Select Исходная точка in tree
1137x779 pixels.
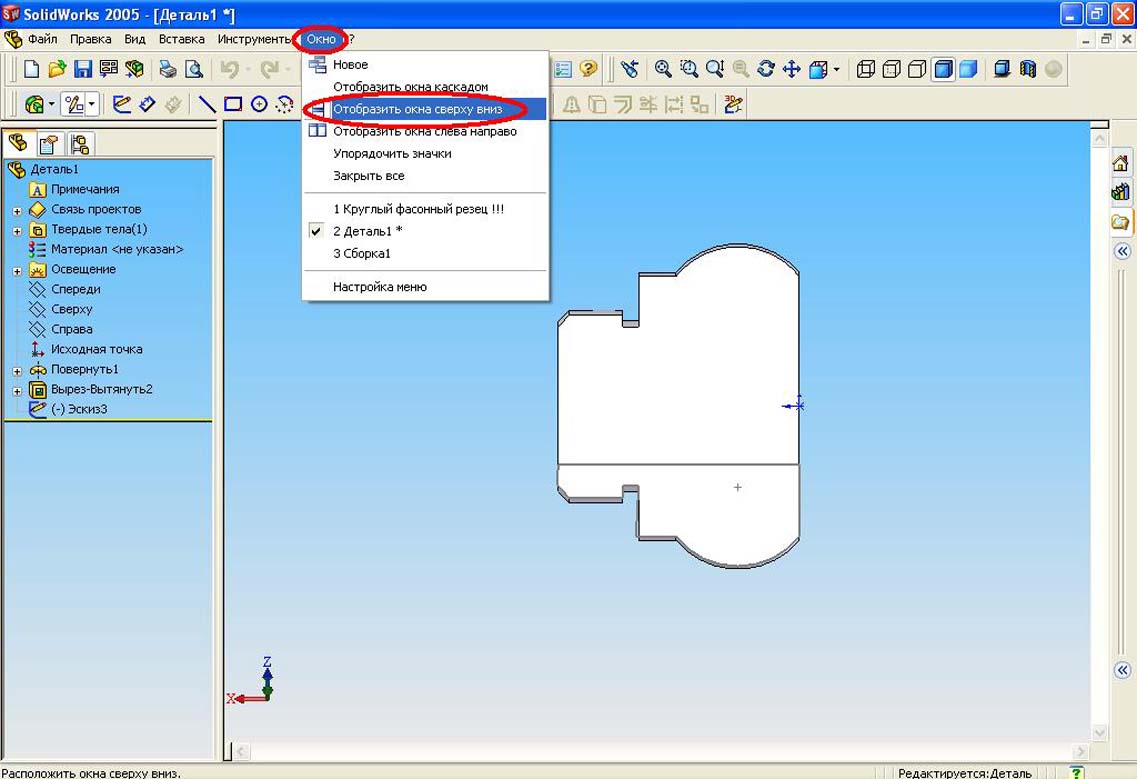coord(96,349)
